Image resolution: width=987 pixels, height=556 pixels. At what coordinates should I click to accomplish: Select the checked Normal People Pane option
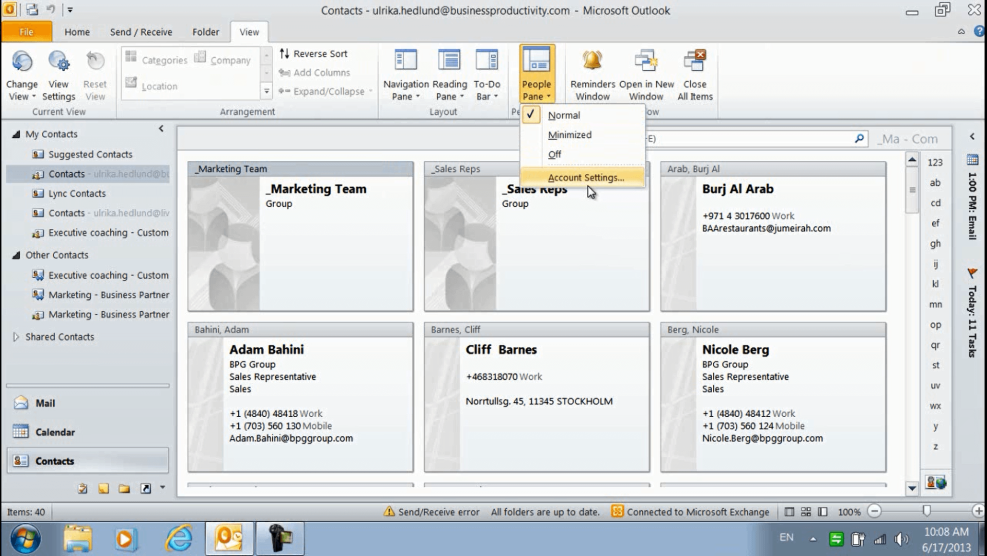pyautogui.click(x=564, y=116)
